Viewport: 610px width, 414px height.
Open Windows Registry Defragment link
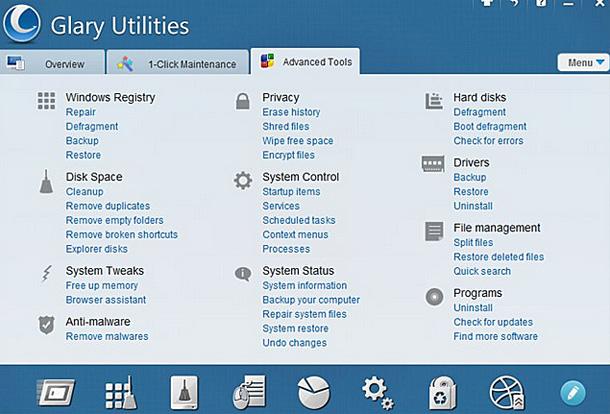point(92,126)
